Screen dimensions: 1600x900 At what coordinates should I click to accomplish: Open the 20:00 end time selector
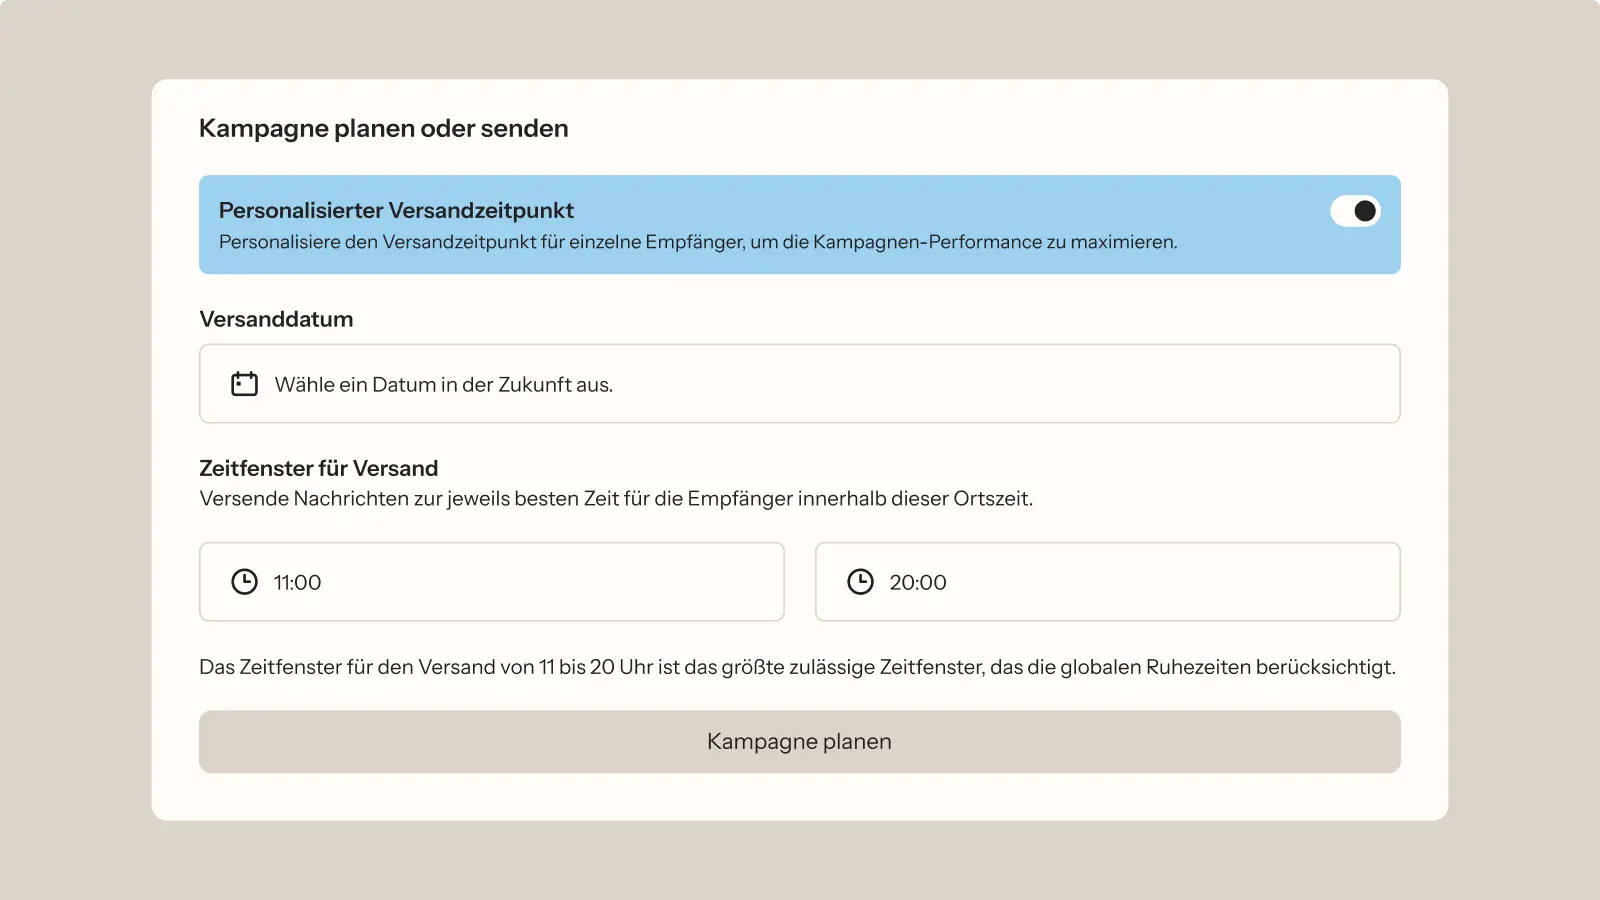click(x=1107, y=581)
